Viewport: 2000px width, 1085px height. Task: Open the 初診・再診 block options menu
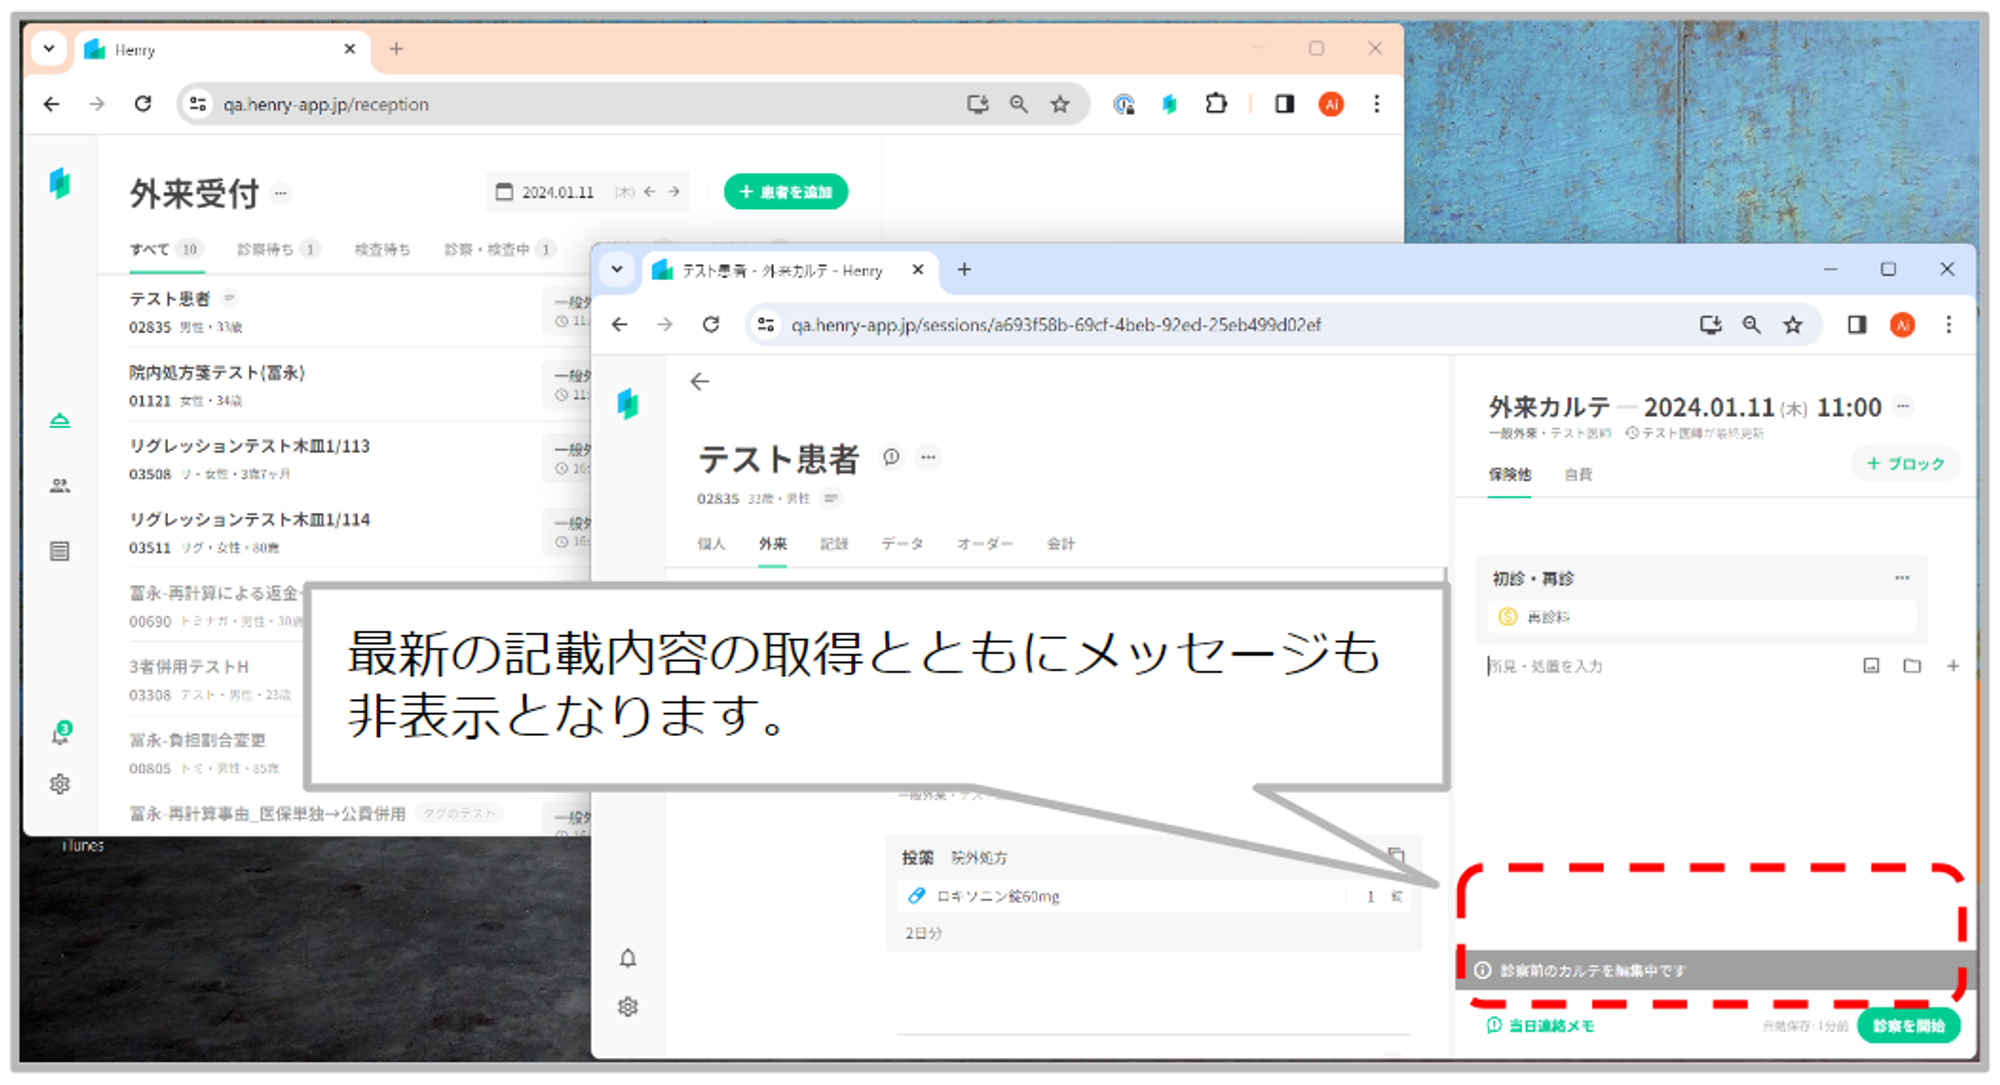pos(1901,578)
